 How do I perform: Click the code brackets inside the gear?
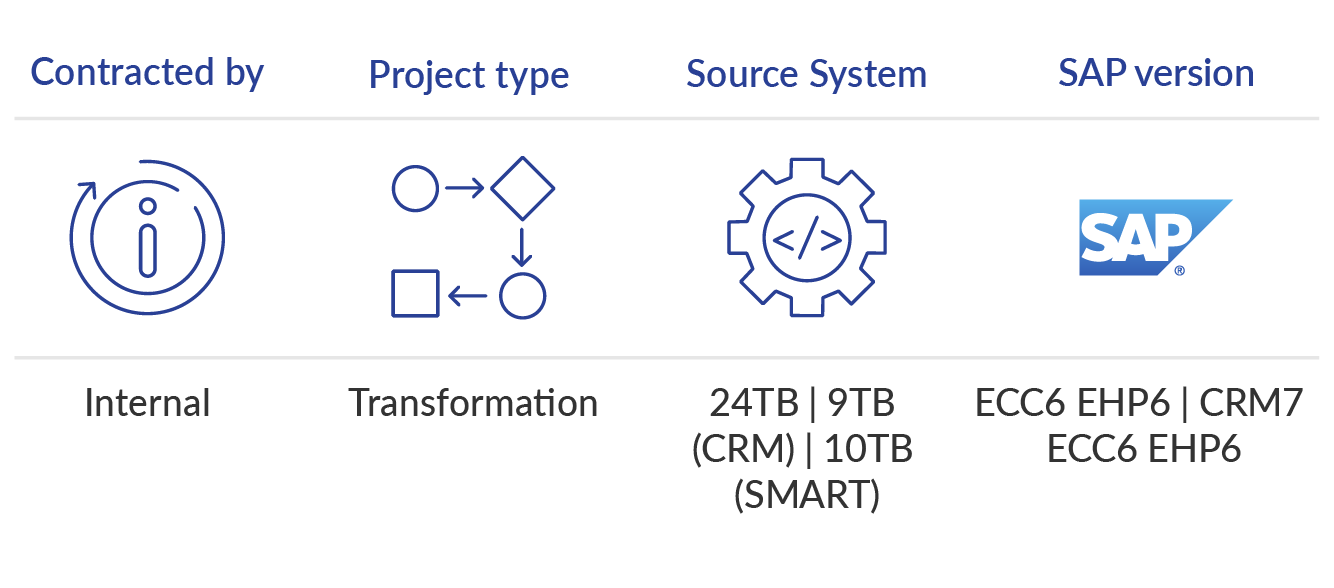pyautogui.click(x=807, y=239)
